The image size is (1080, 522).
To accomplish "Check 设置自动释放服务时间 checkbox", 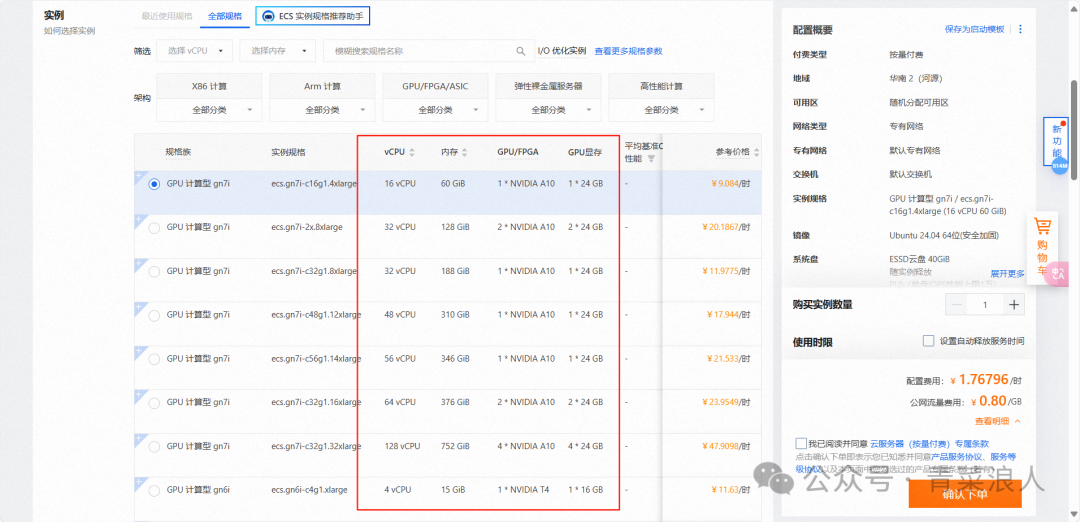I will pyautogui.click(x=928, y=341).
